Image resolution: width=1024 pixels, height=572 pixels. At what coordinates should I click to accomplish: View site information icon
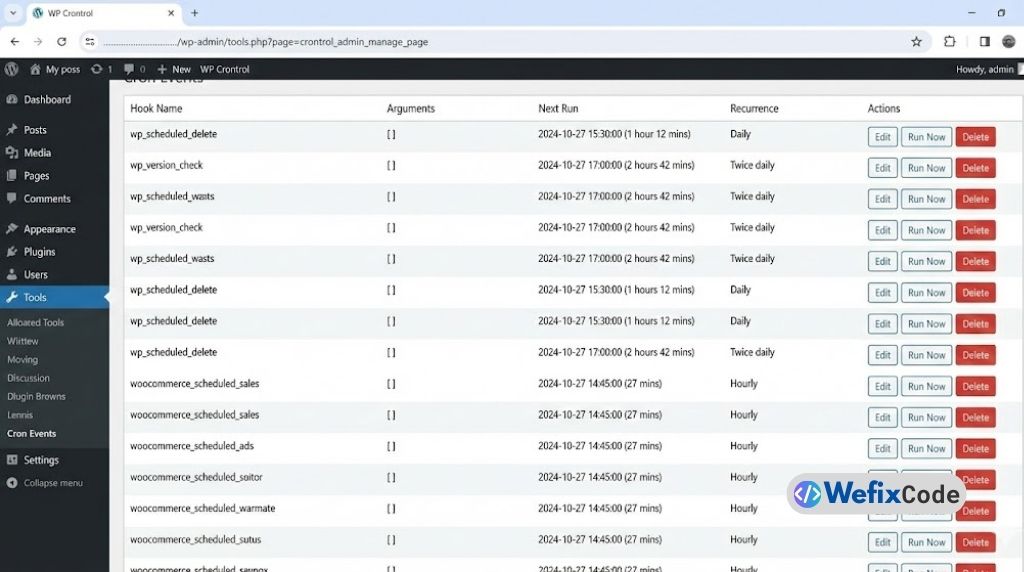click(90, 42)
